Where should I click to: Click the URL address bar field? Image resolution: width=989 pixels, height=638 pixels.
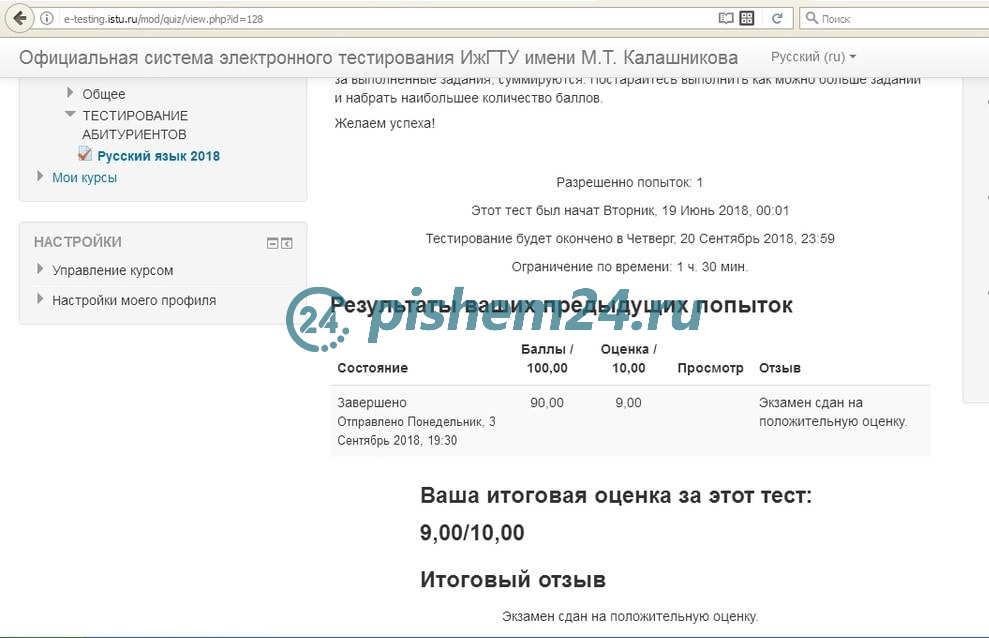pyautogui.click(x=380, y=18)
